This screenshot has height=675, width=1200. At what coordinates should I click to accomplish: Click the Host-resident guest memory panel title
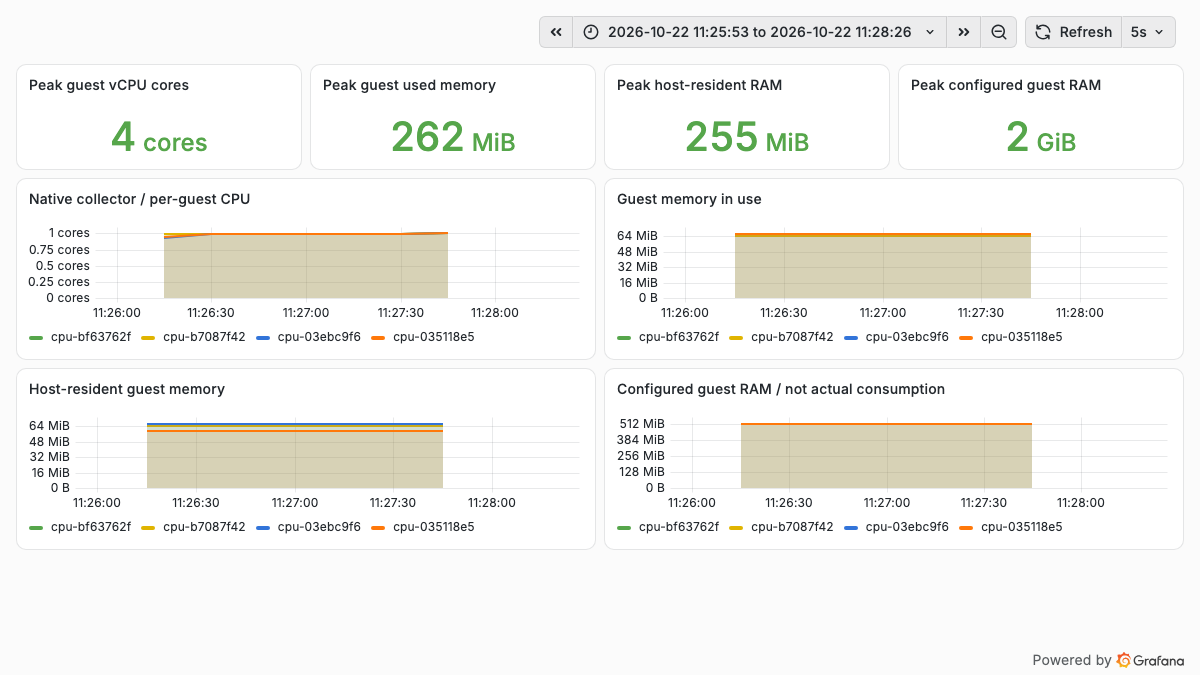pyautogui.click(x=127, y=389)
